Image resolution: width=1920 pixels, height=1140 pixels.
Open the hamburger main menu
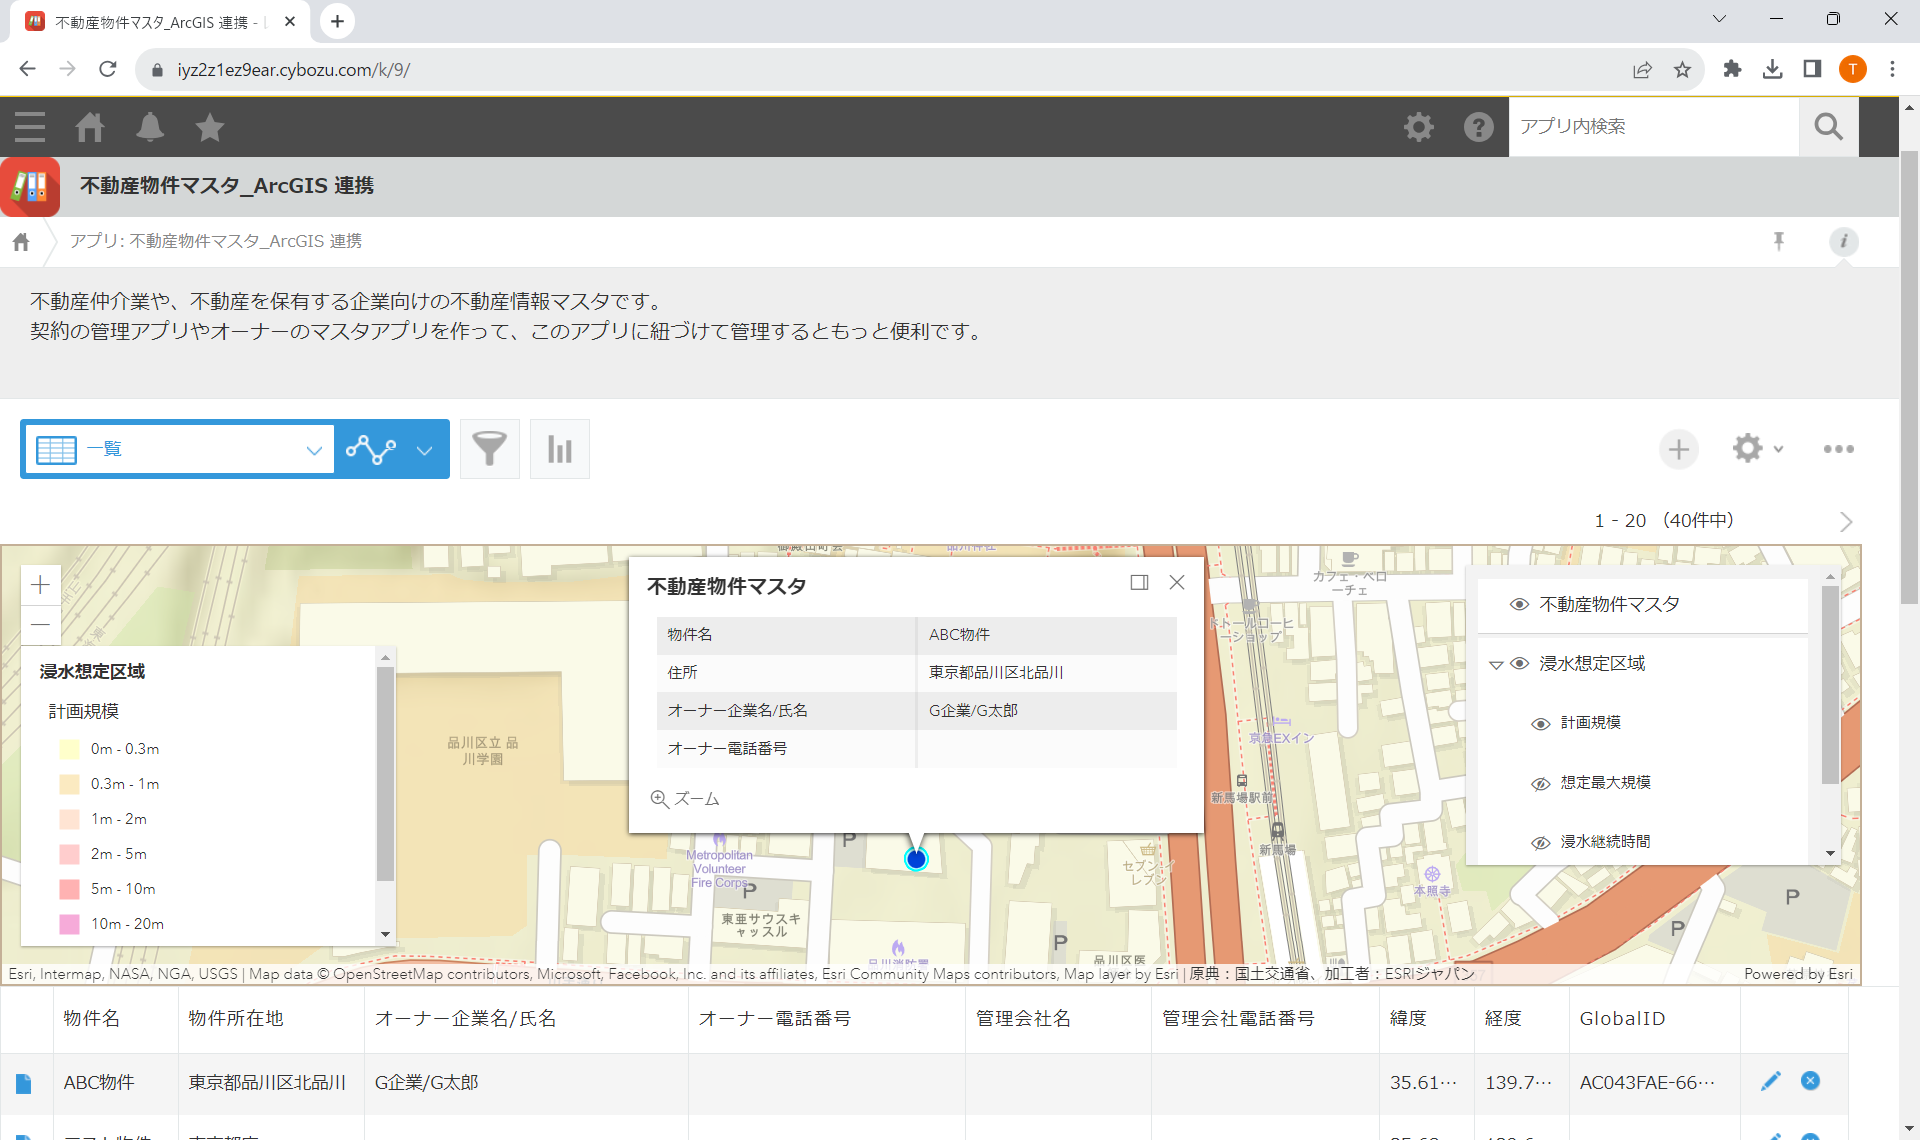pos(30,127)
